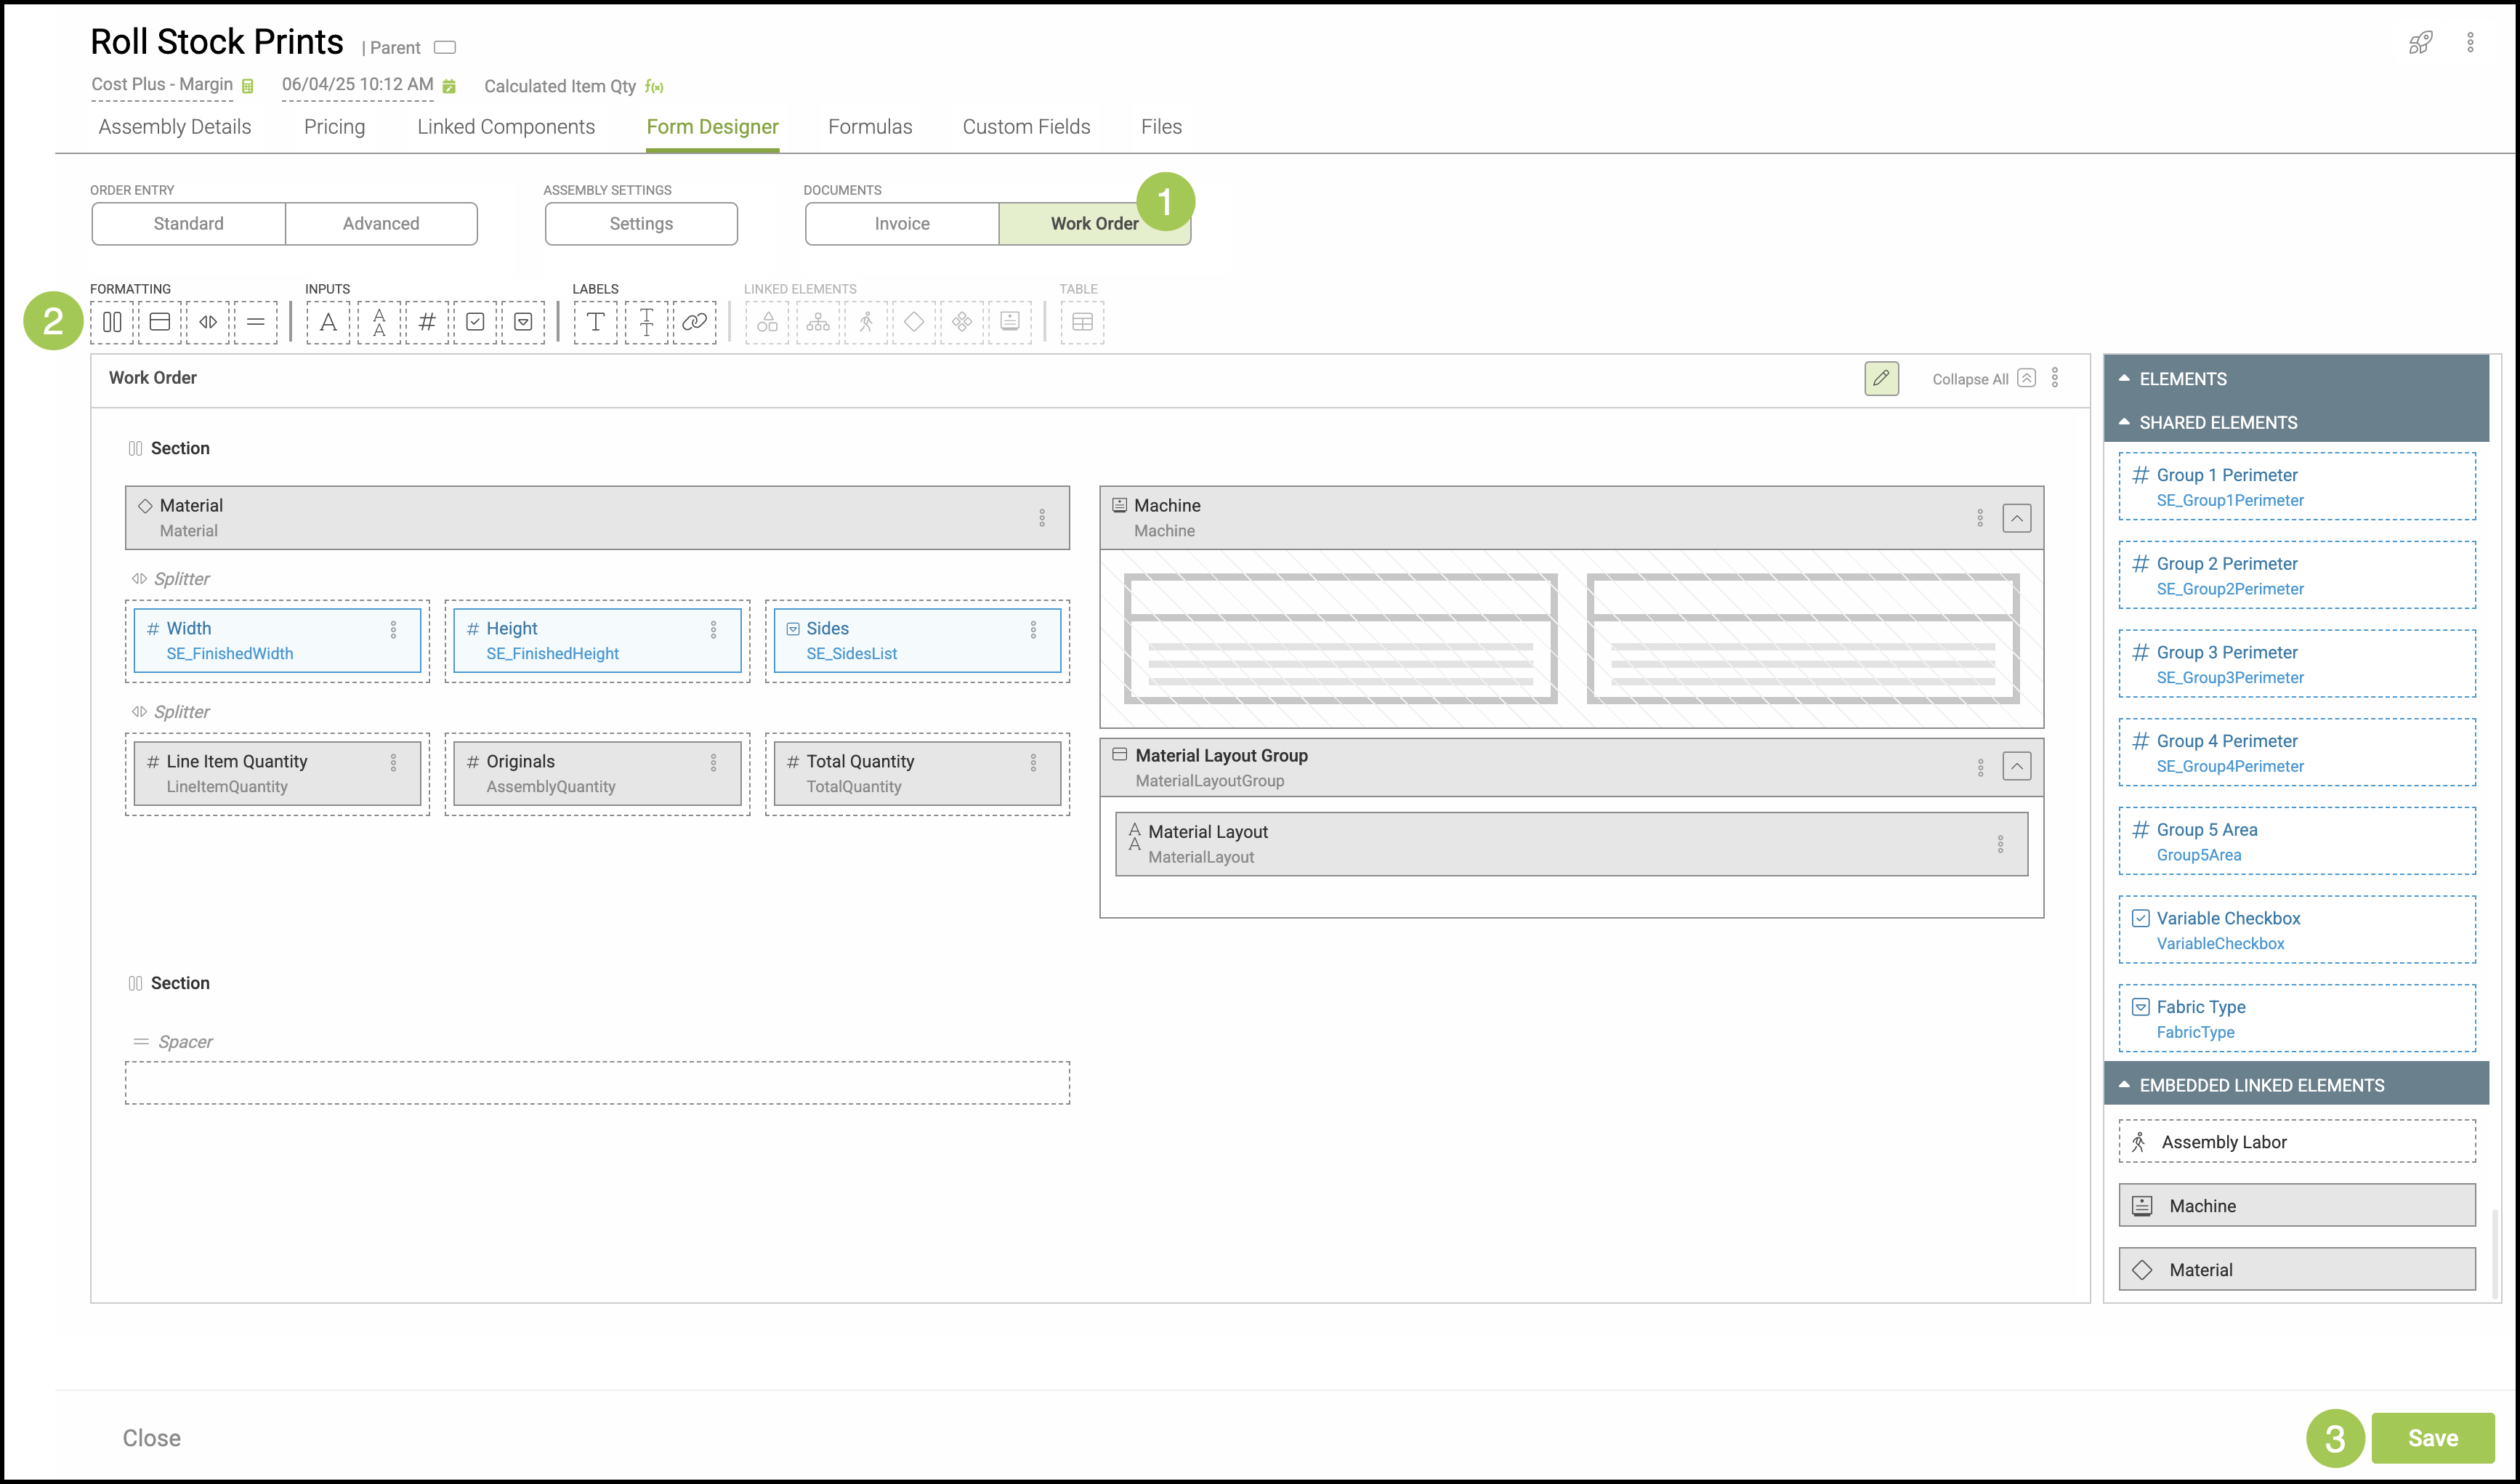Select the Section formatting tool
This screenshot has width=2520, height=1484.
click(112, 322)
